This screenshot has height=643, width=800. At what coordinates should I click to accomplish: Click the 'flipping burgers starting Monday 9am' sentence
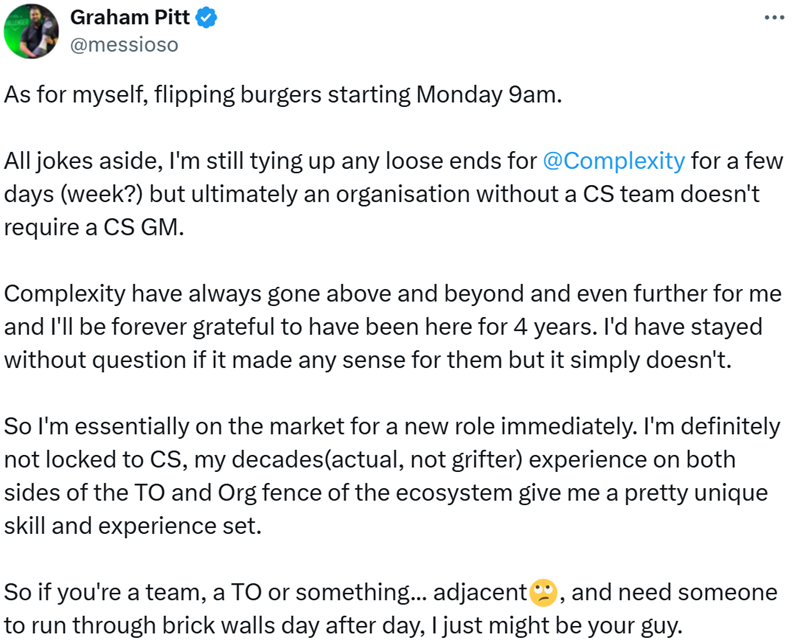pyautogui.click(x=283, y=95)
